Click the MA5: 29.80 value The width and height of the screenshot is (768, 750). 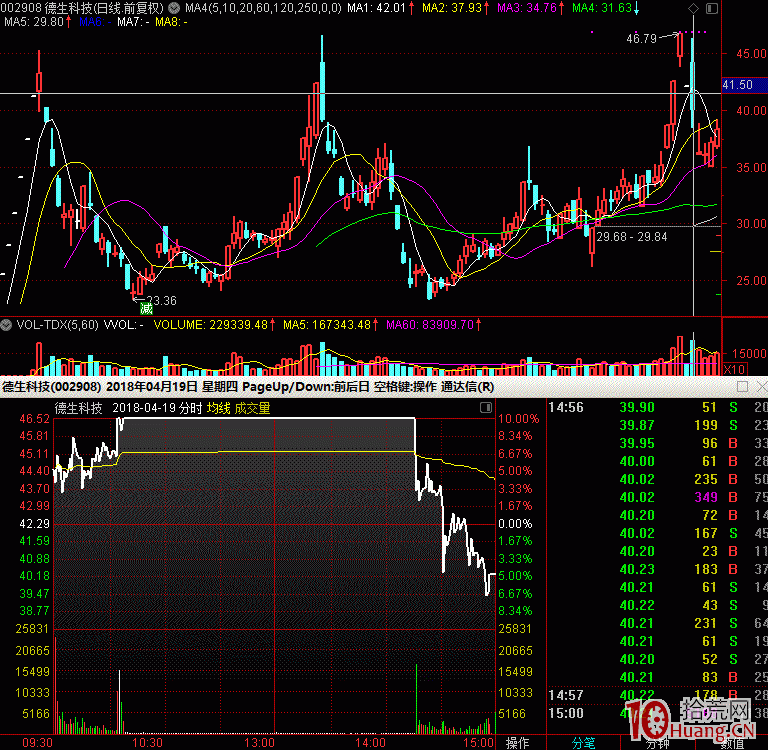tap(34, 22)
